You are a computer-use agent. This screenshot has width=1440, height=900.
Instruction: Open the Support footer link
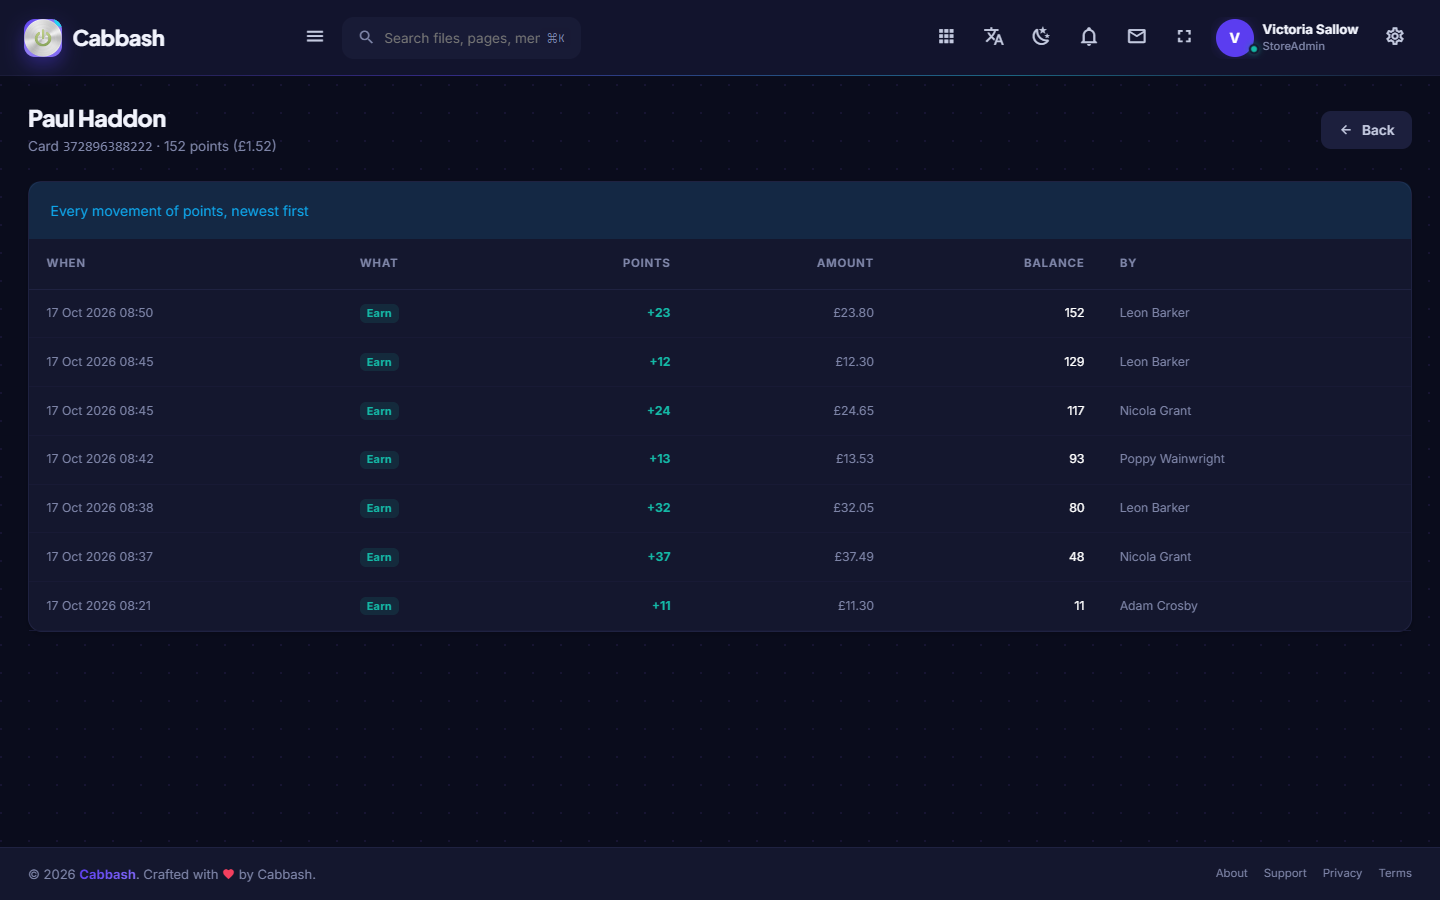(x=1285, y=873)
